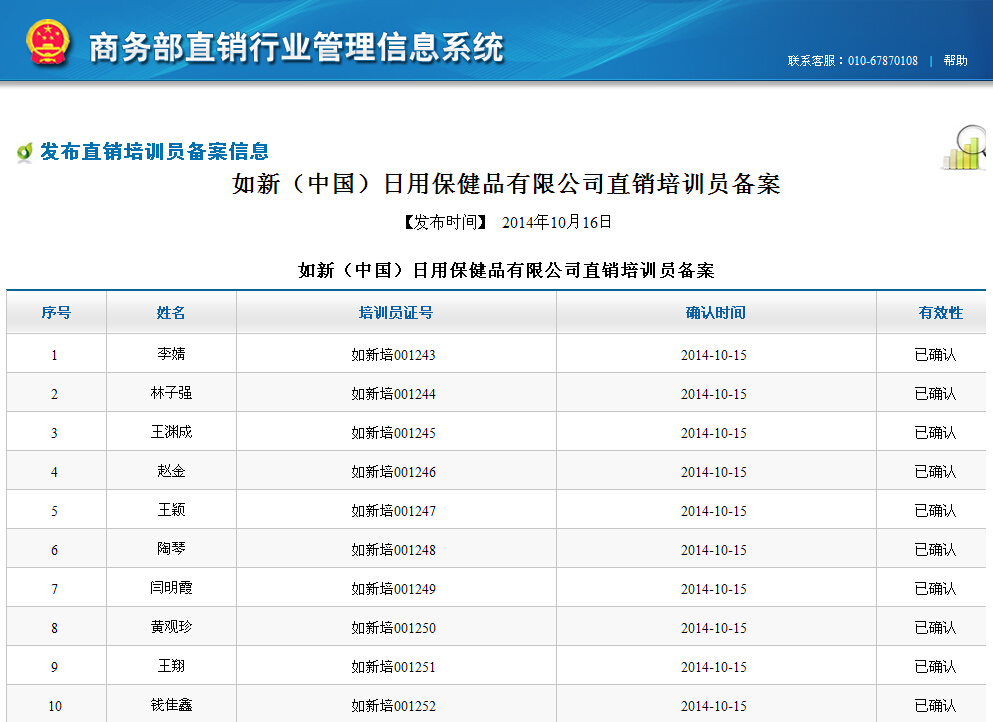Click the 商务部直销行业管理信息系统 site title
This screenshot has height=722, width=993.
[296, 48]
